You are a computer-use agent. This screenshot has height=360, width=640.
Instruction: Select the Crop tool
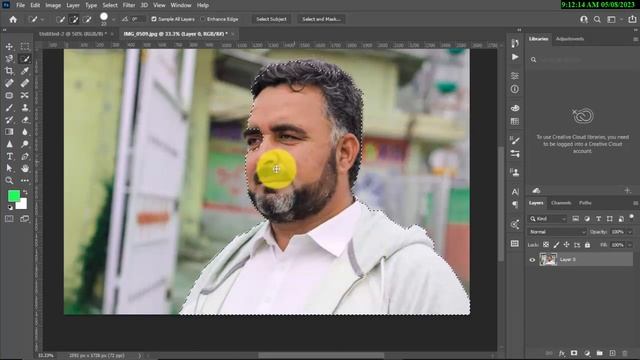coord(9,71)
